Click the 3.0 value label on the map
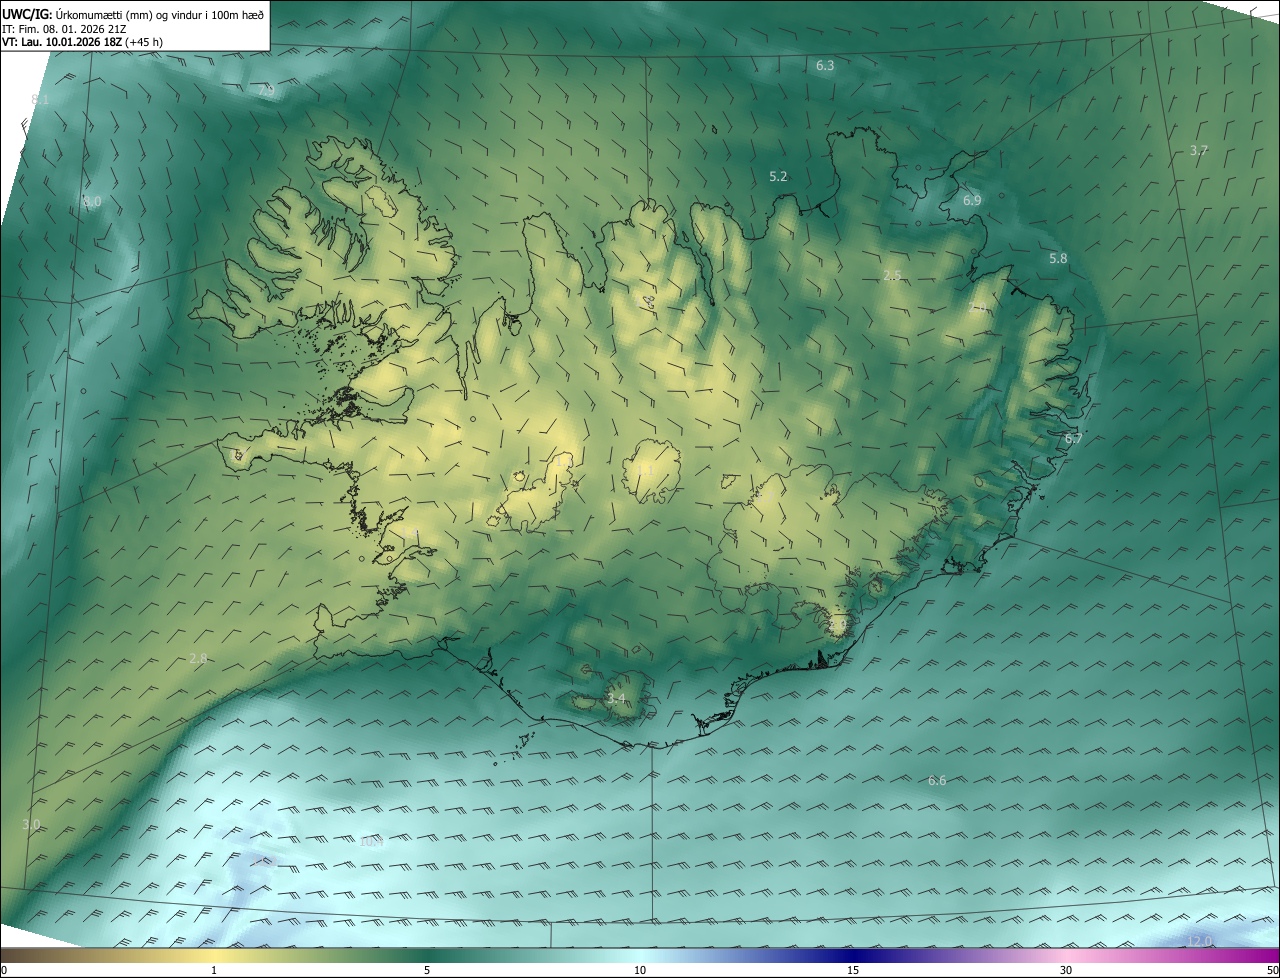Image resolution: width=1280 pixels, height=978 pixels. tap(31, 824)
